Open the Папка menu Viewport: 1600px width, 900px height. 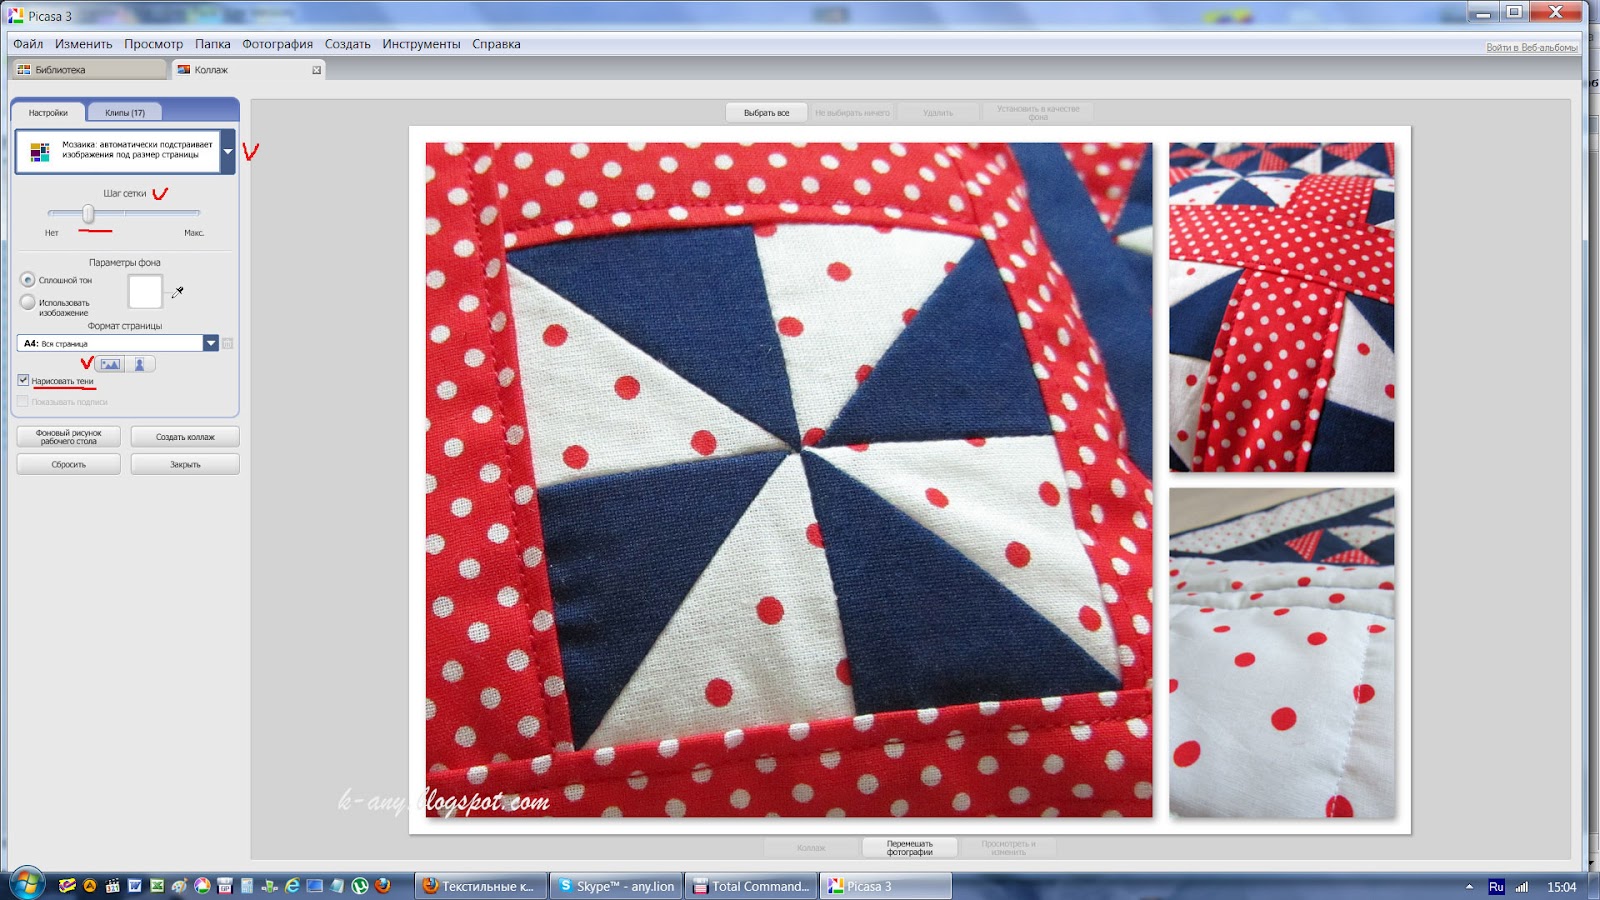coord(213,44)
